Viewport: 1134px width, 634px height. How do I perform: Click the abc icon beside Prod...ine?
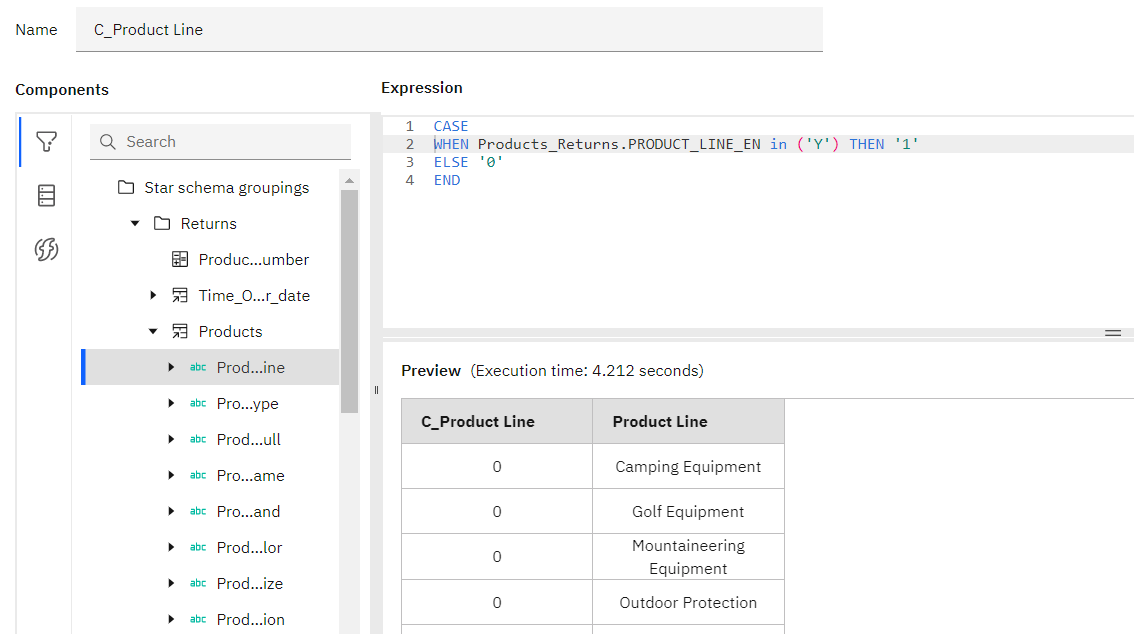(198, 367)
